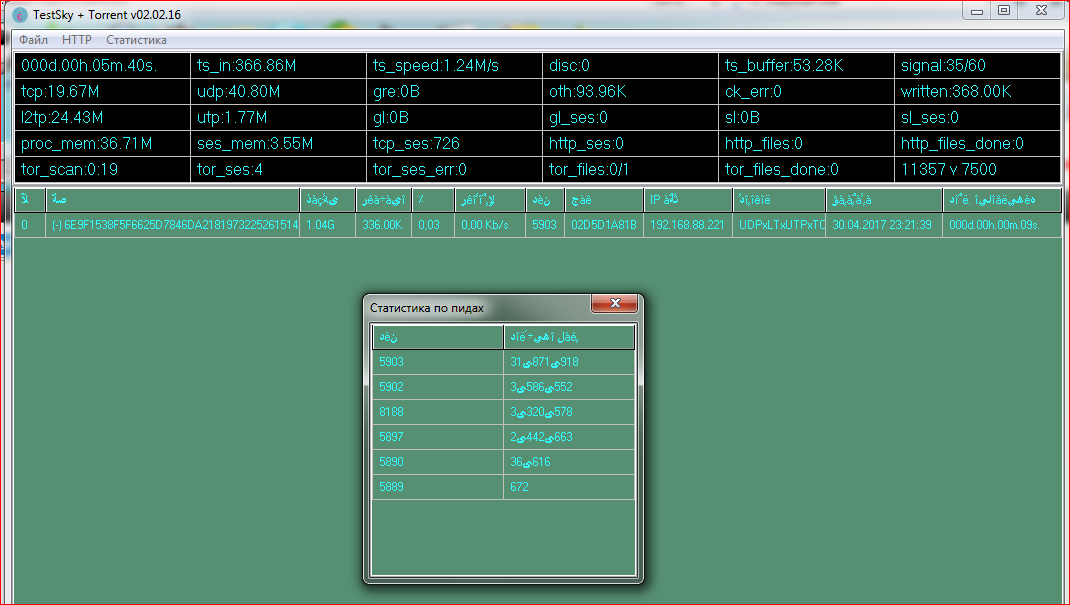Click the IP column header
The height and width of the screenshot is (605, 1070).
pos(685,200)
